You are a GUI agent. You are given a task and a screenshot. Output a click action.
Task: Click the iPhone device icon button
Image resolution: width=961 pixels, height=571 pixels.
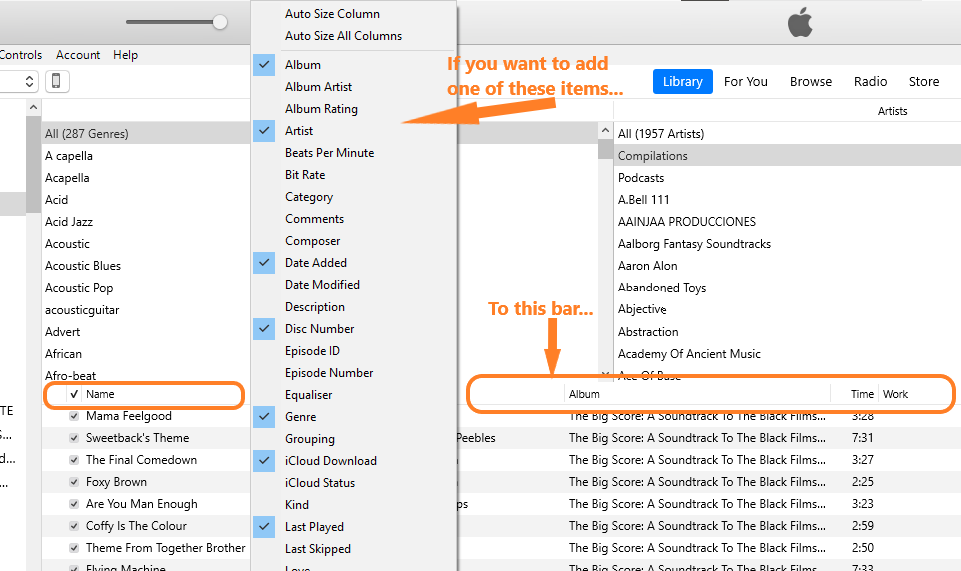56,81
